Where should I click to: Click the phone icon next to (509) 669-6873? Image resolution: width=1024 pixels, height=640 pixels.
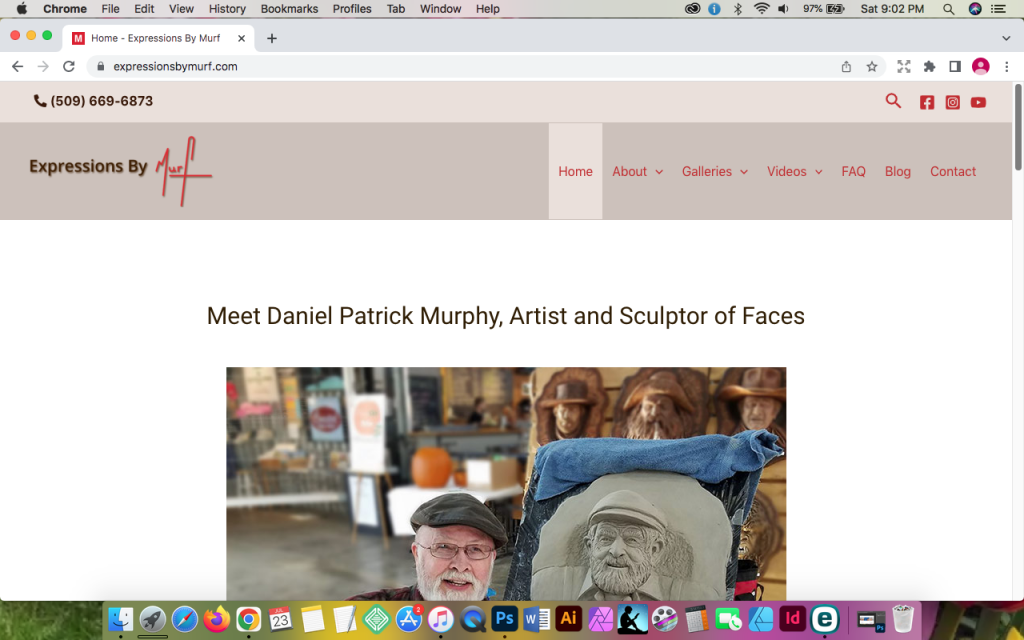[x=39, y=100]
